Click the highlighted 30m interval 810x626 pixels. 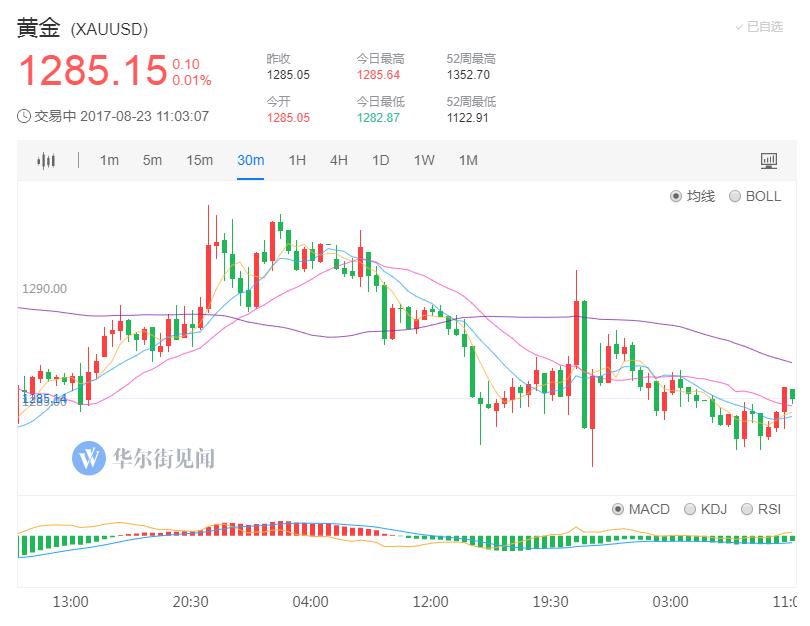(250, 160)
